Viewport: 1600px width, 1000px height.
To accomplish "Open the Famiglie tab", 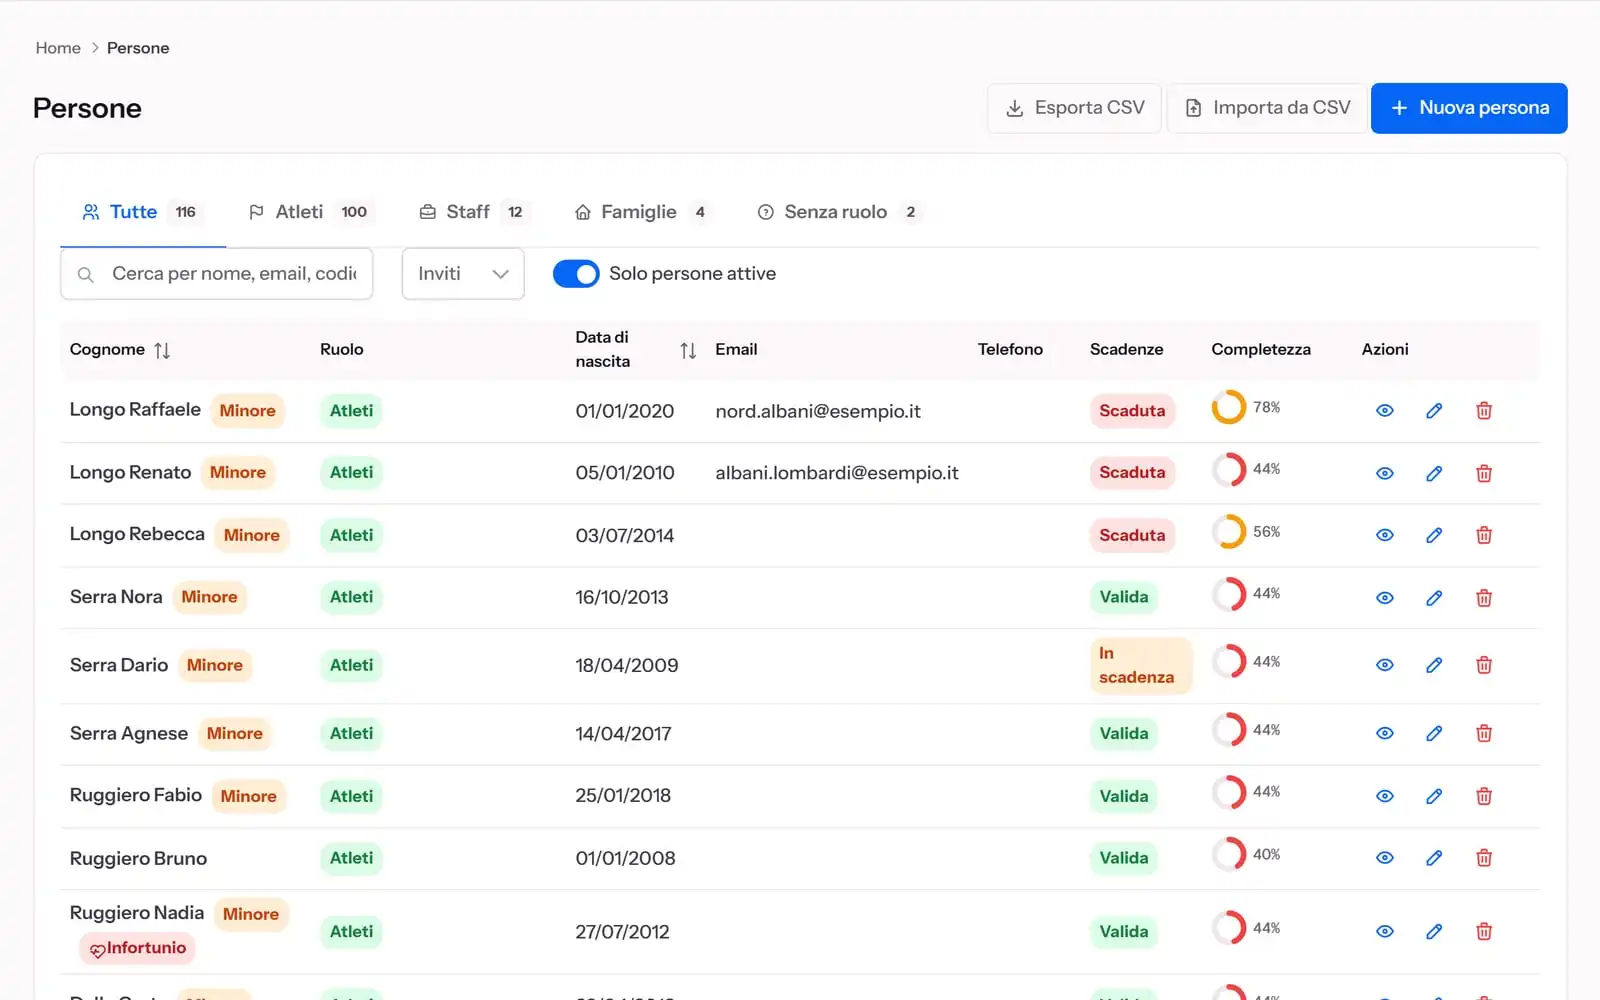I will pos(643,212).
